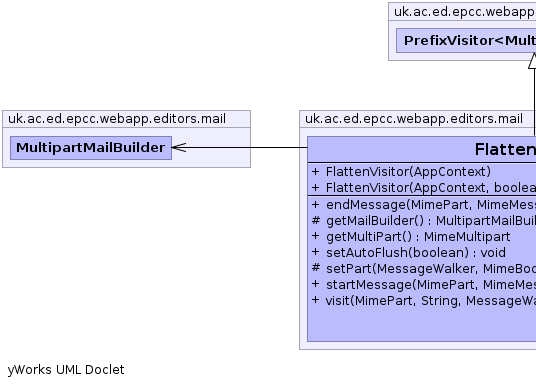Select the getMailBuilder() protected method
Screen dimensions: 536x387
click(x=424, y=221)
